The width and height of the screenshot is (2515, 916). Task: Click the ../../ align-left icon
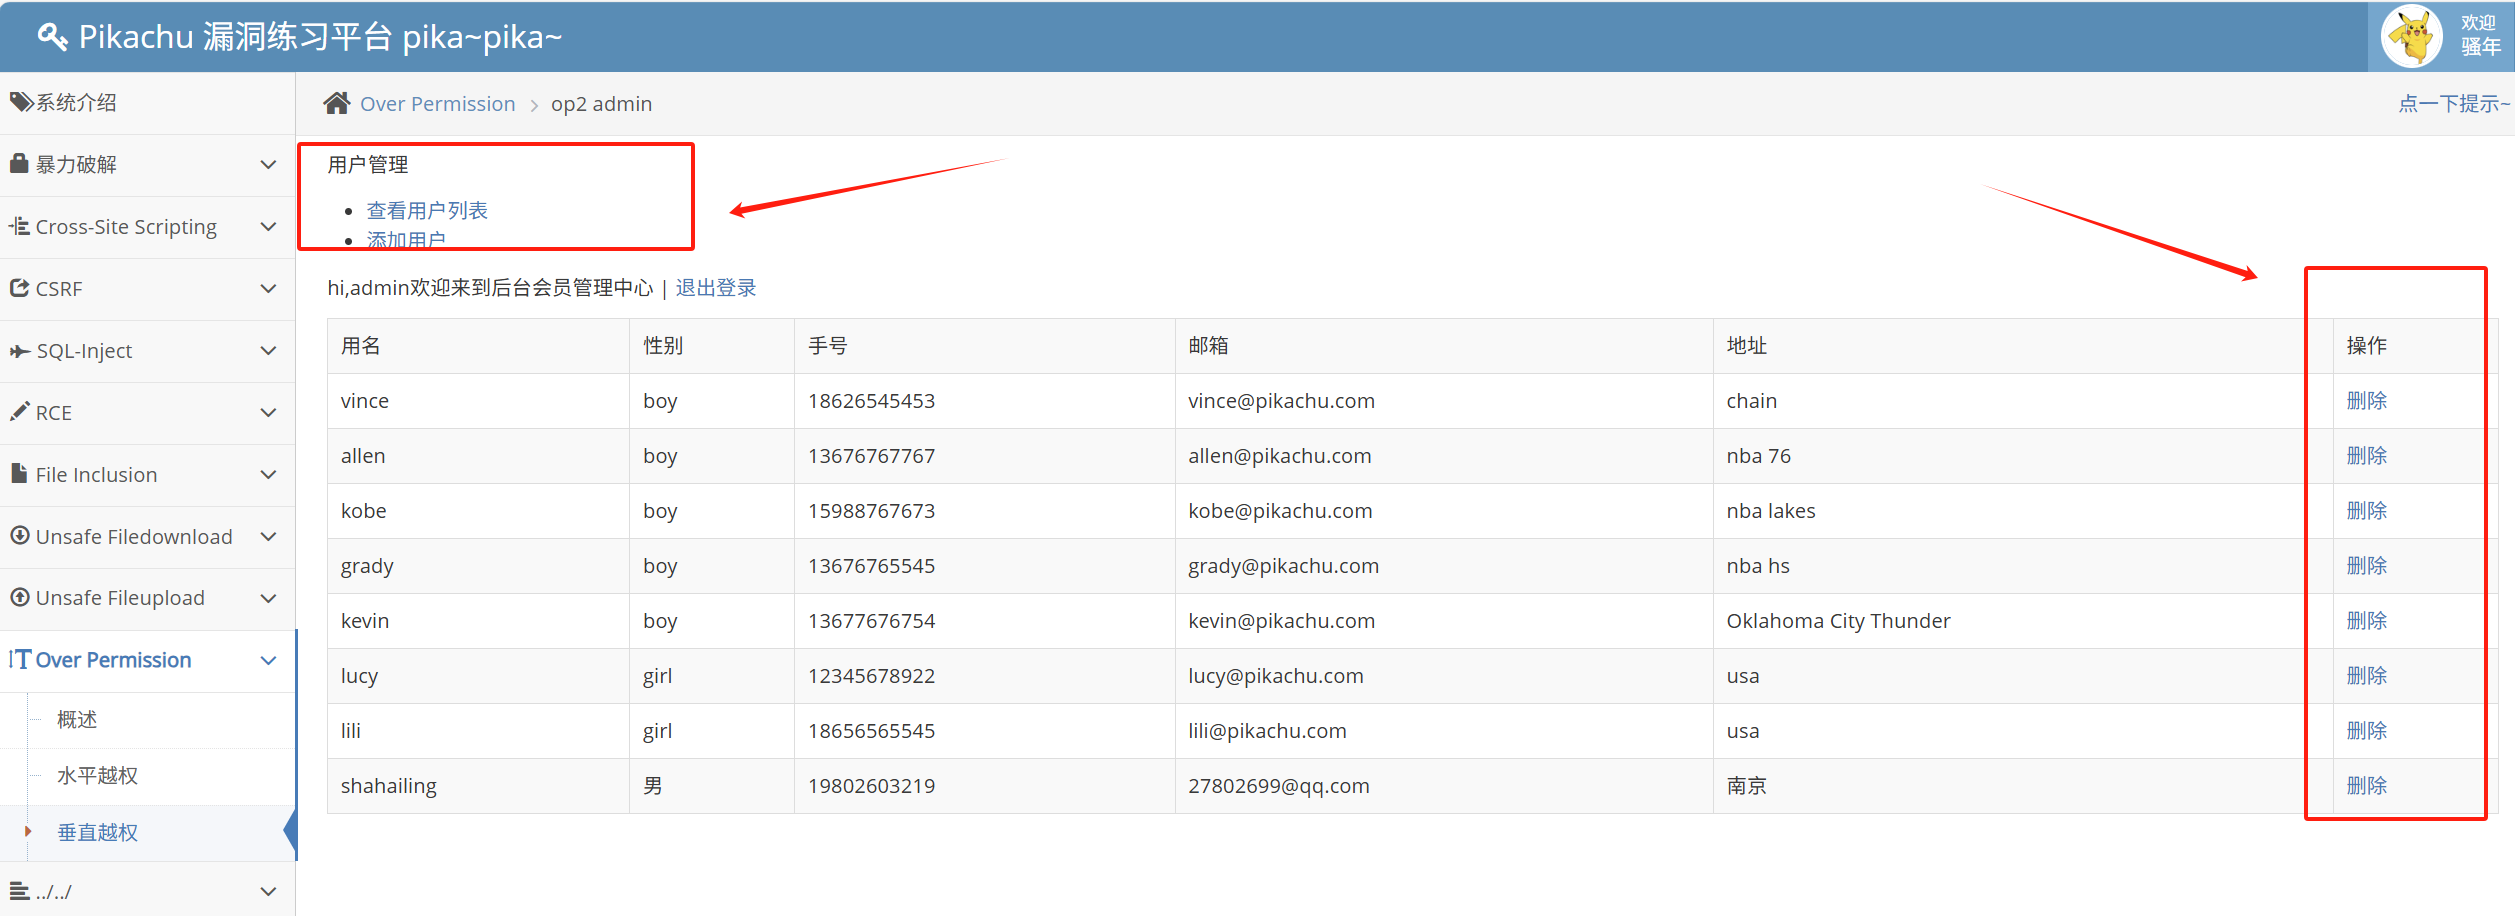click(x=19, y=890)
